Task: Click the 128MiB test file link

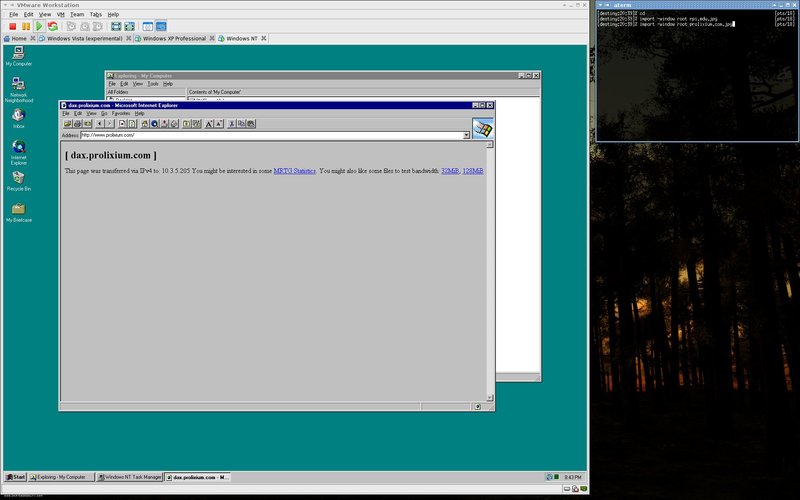Action: 473,171
